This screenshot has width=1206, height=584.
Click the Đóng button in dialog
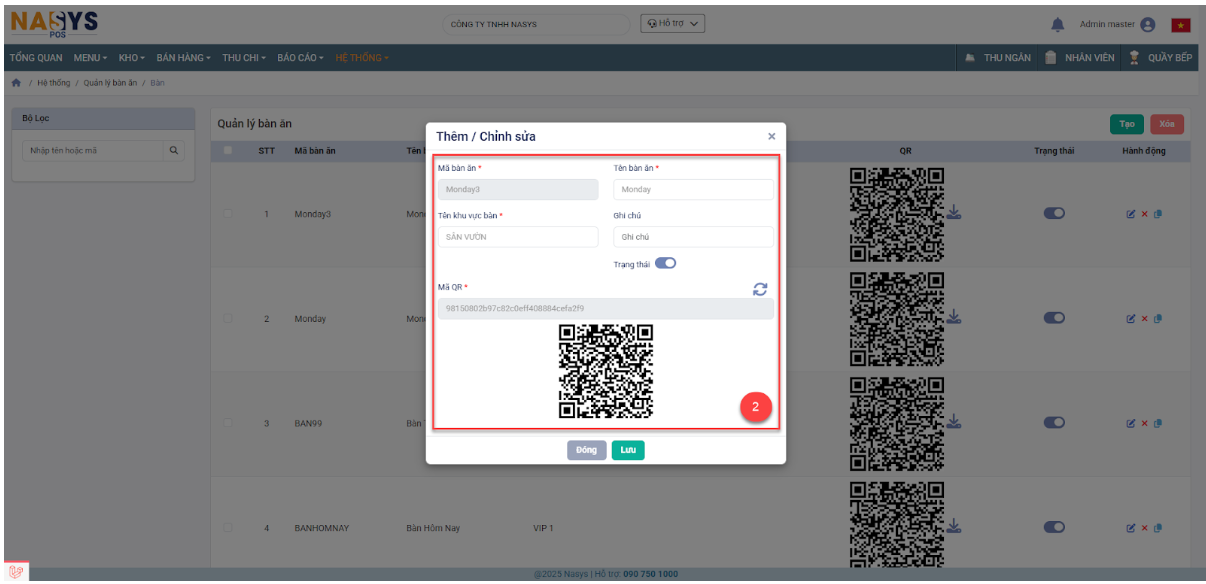586,450
